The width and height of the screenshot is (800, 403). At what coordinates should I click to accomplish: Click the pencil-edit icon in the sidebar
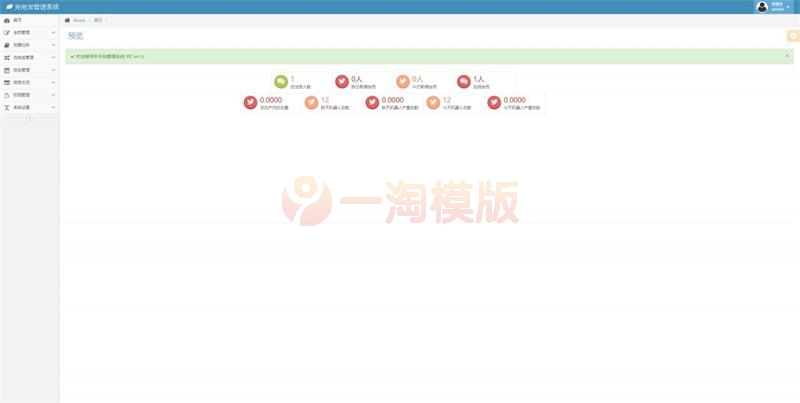tap(7, 32)
